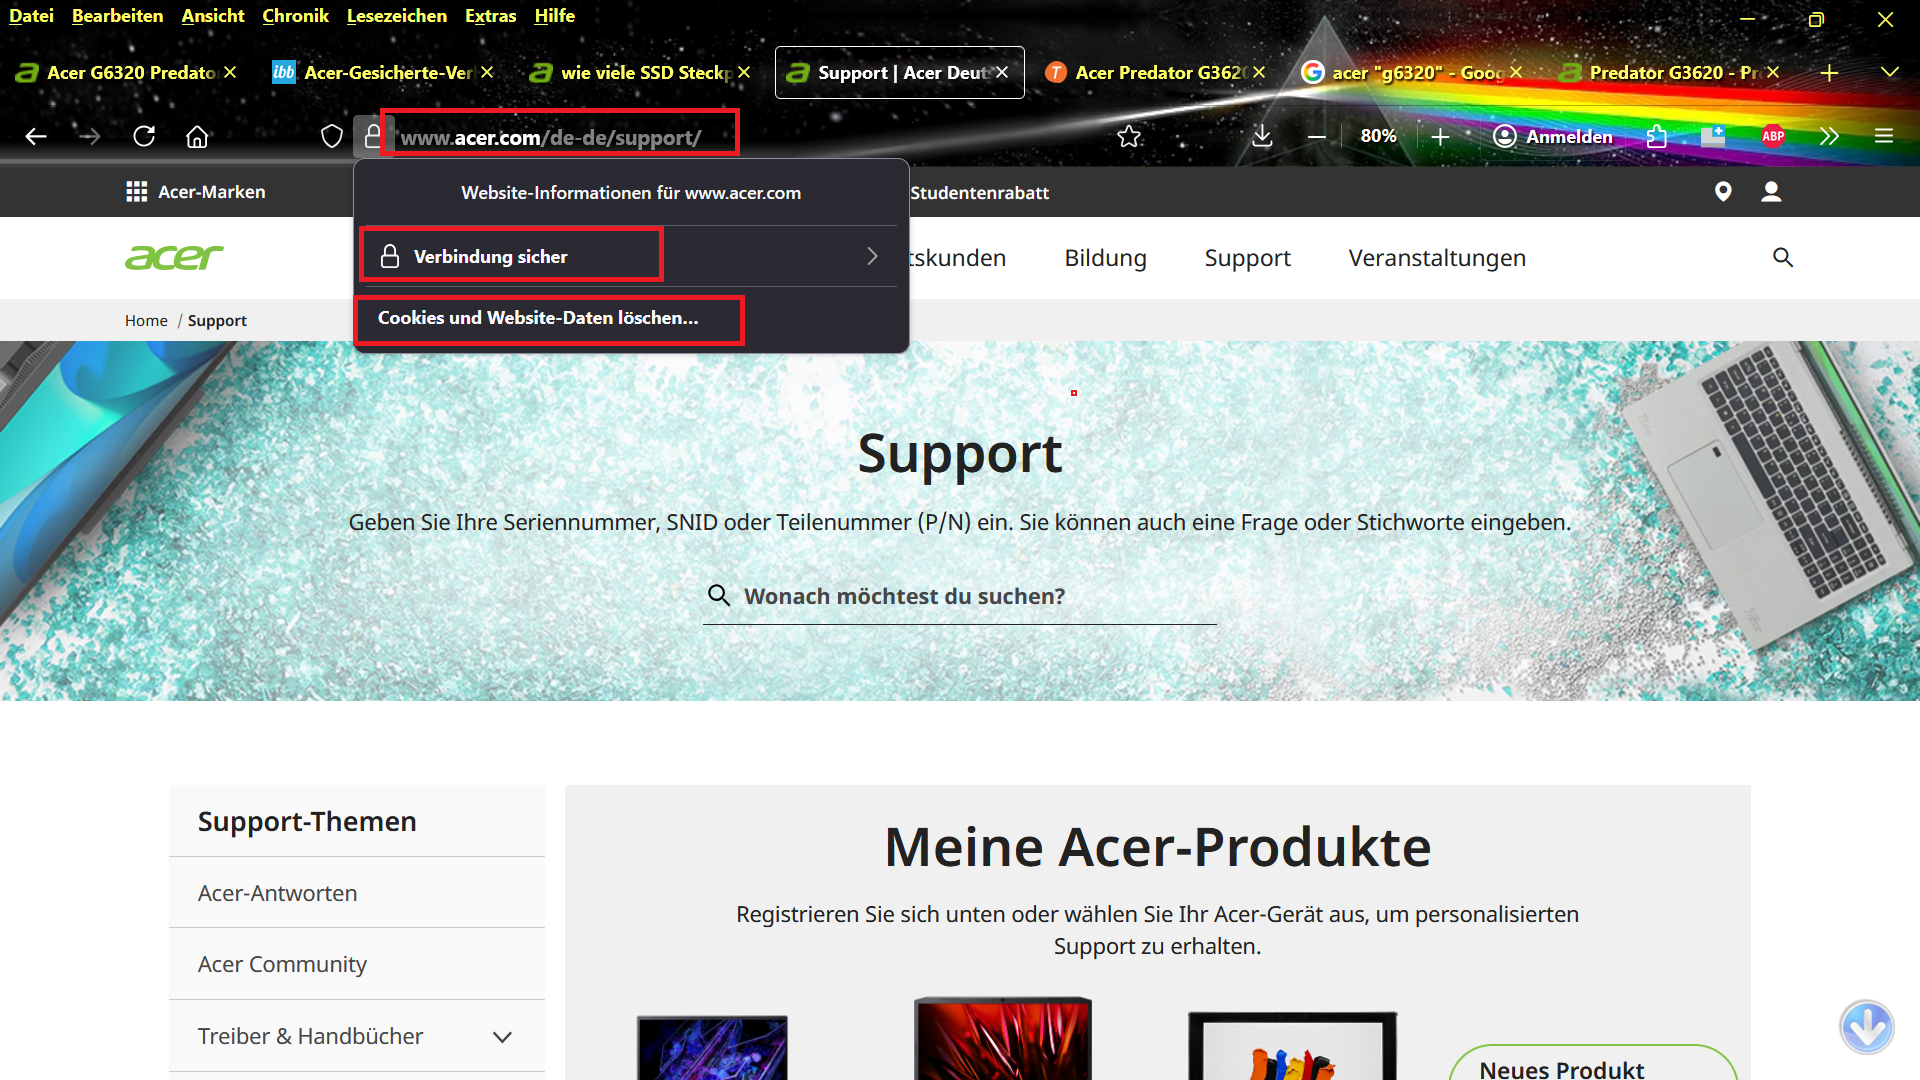Image resolution: width=1920 pixels, height=1080 pixels.
Task: Open the Ansicht menu
Action: click(x=212, y=16)
